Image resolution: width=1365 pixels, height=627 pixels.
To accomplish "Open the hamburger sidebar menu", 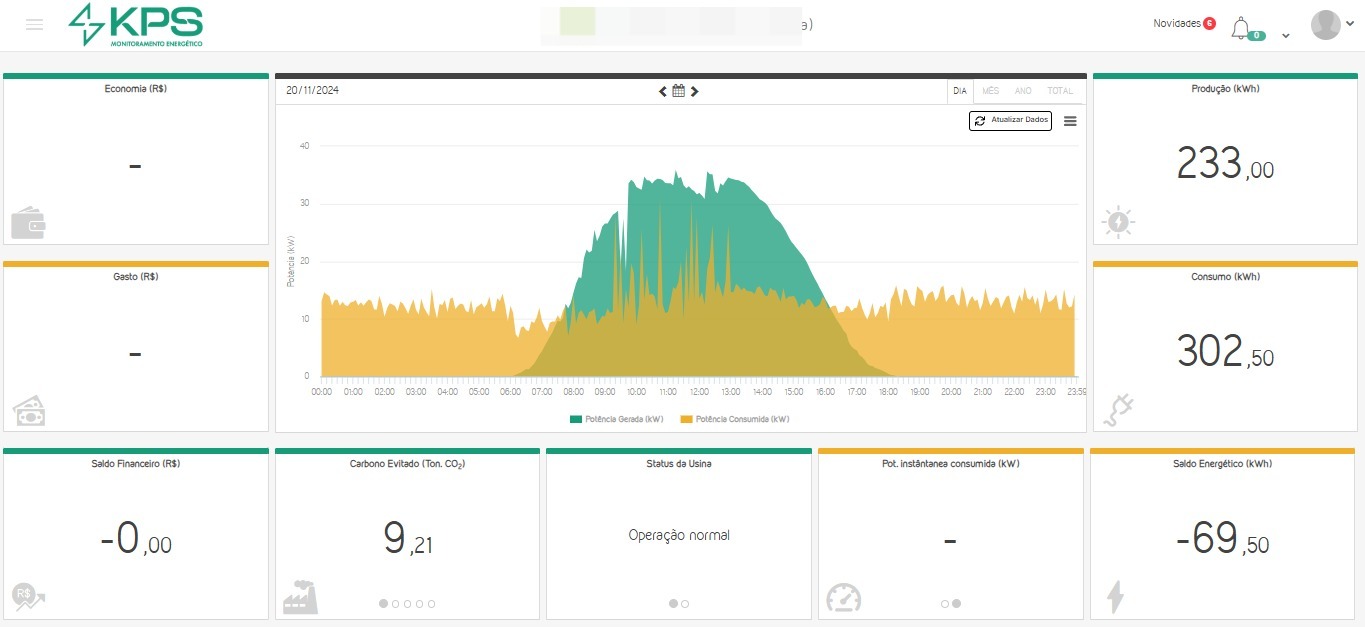I will pos(35,25).
